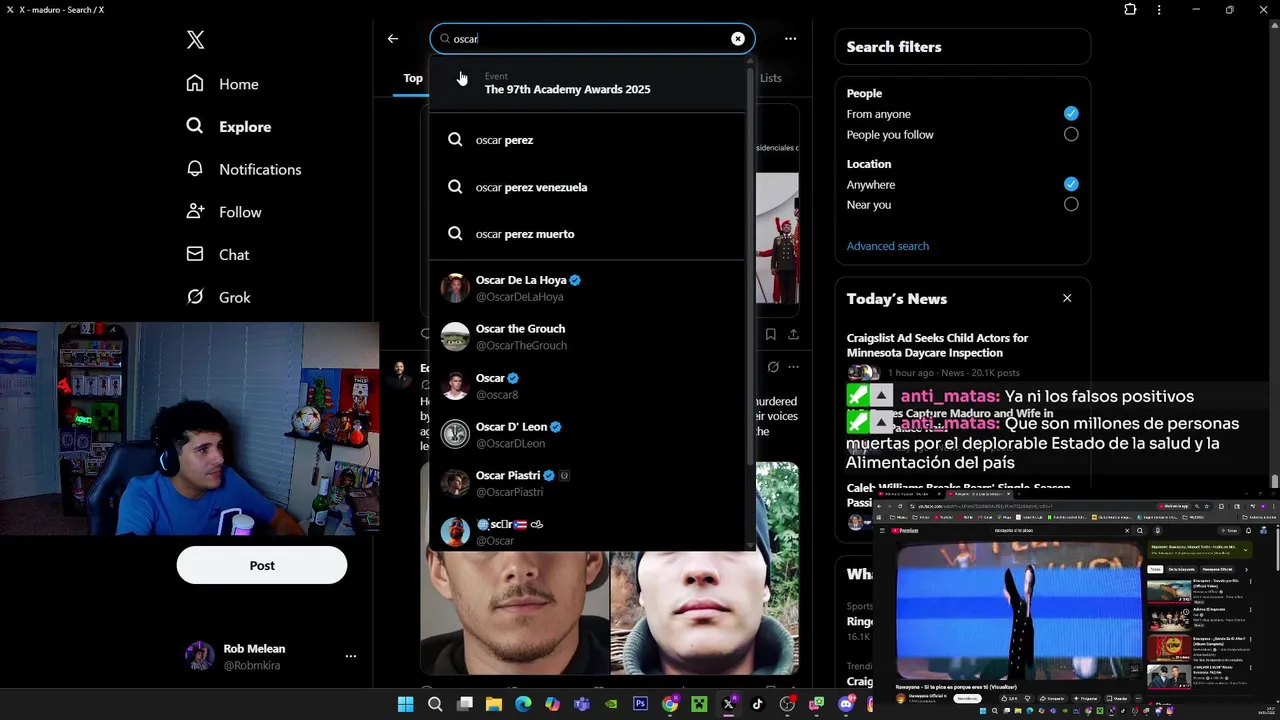Open the Oscar the Grouch account

point(587,337)
